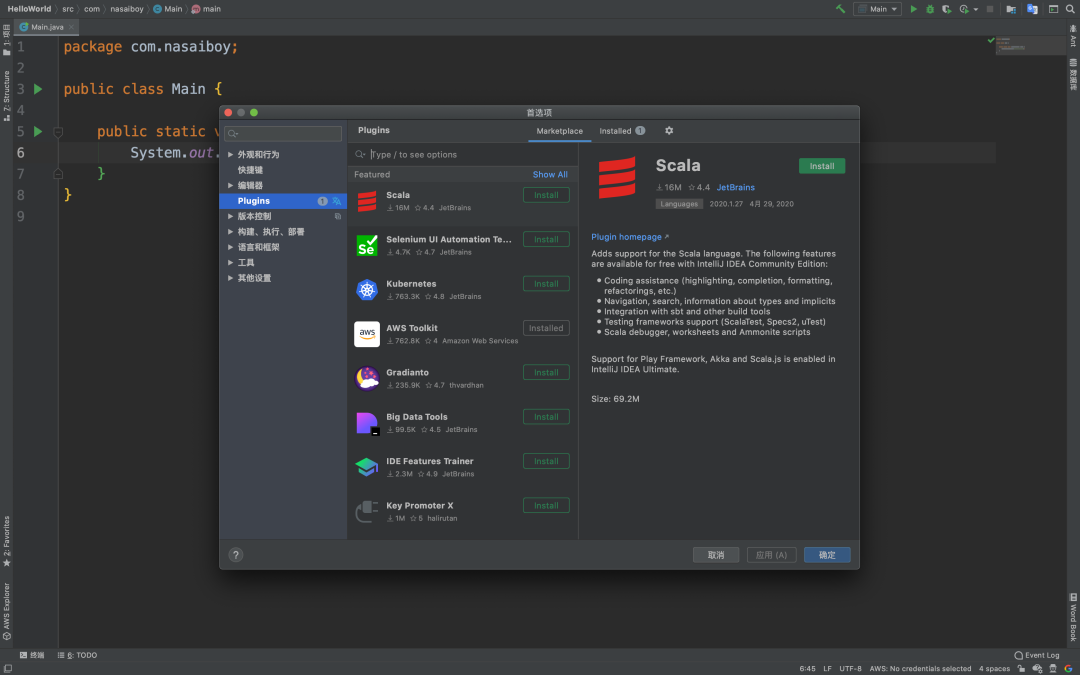Build the project using the hammer icon
Image resolution: width=1080 pixels, height=675 pixels.
(840, 8)
